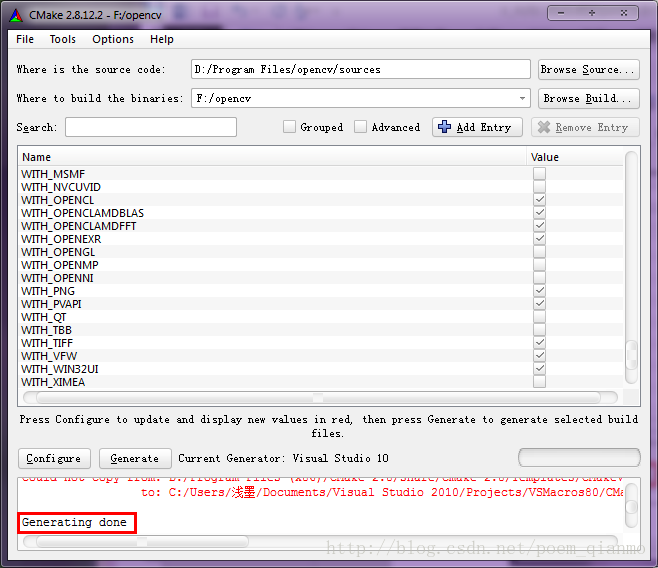Select the WITH_WIN32UI entry name
Image resolution: width=658 pixels, height=568 pixels.
pyautogui.click(x=60, y=369)
